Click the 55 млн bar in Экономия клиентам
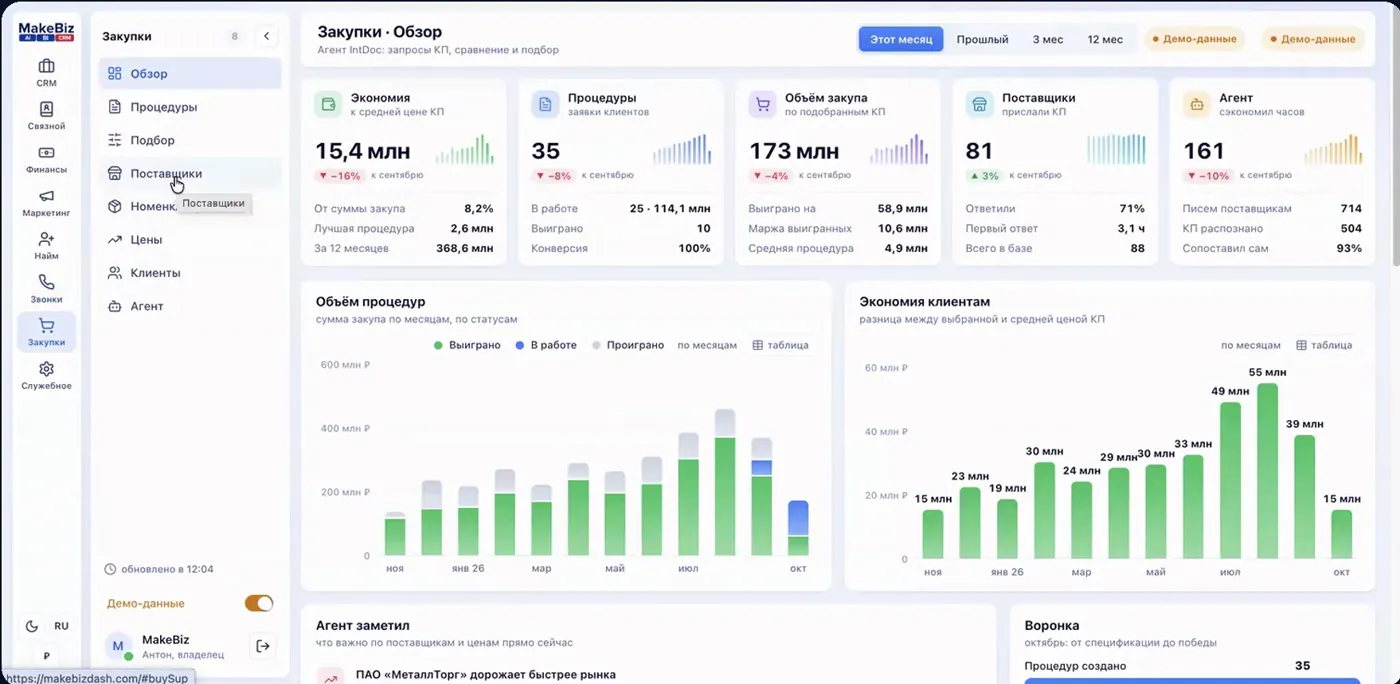The image size is (1400, 684). pyautogui.click(x=1268, y=471)
